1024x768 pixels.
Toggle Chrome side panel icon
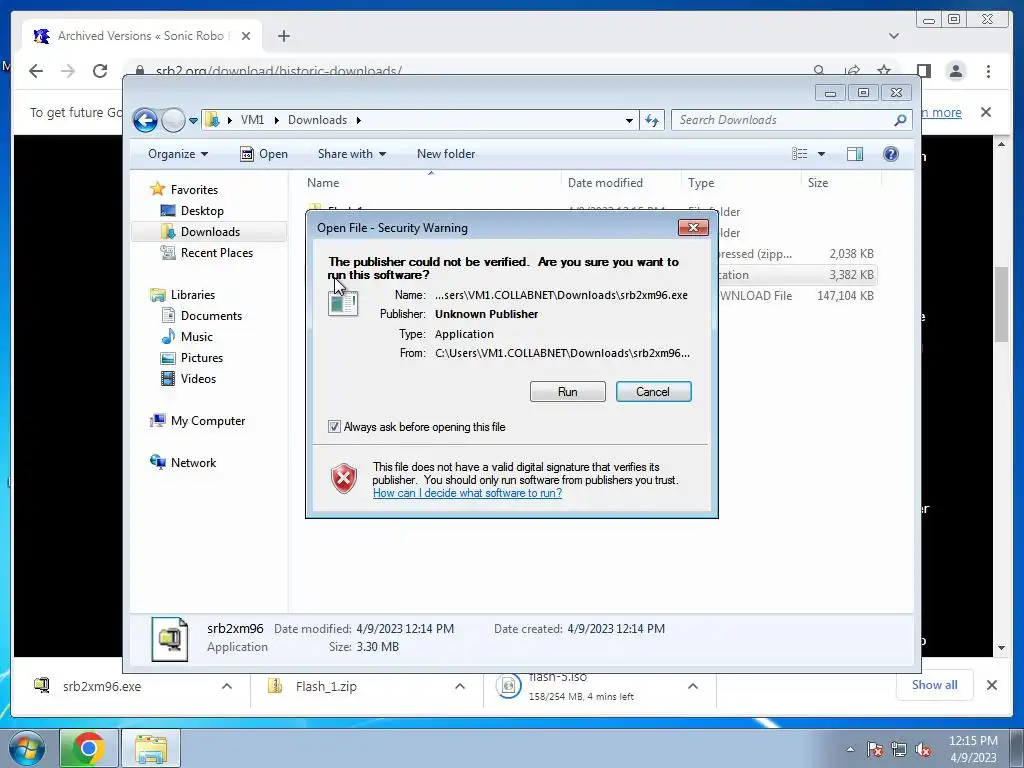923,71
